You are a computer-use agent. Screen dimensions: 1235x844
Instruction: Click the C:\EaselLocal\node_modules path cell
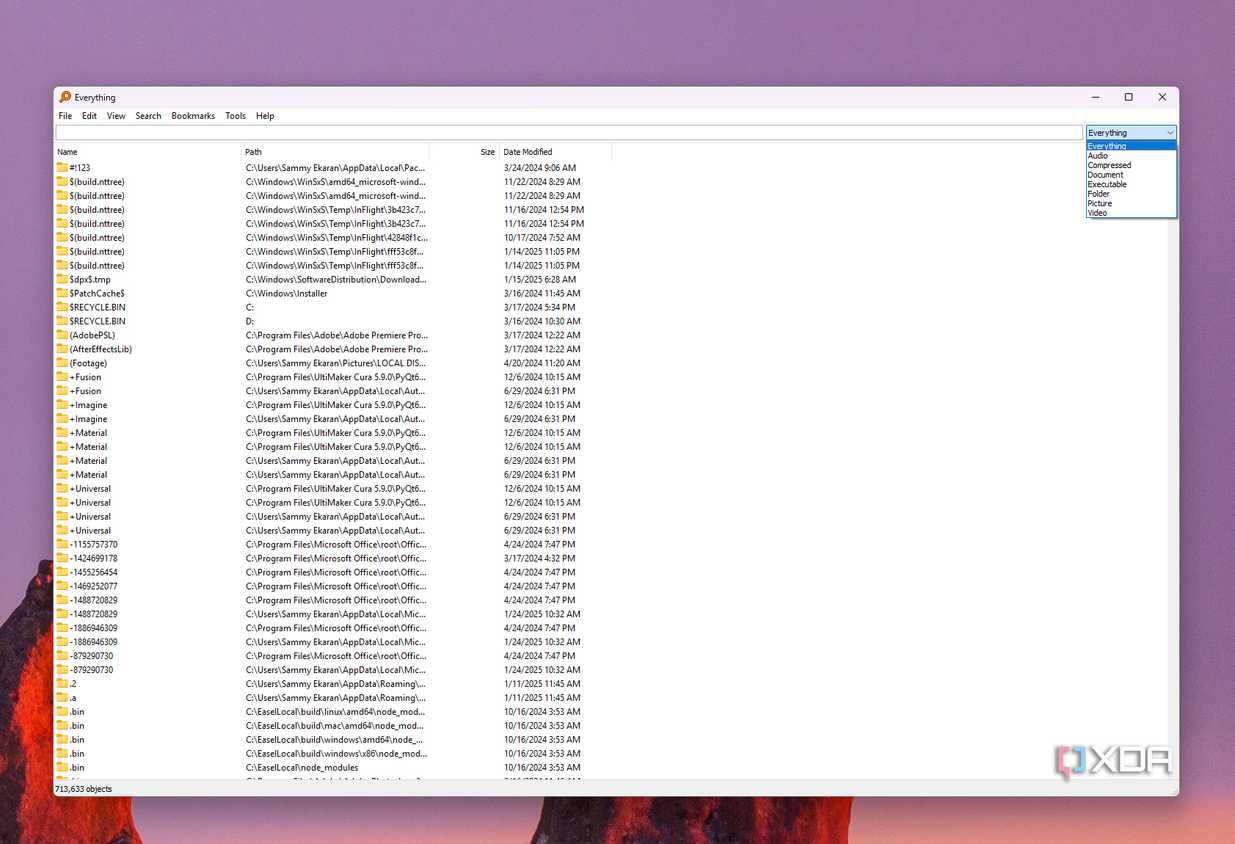(x=302, y=767)
